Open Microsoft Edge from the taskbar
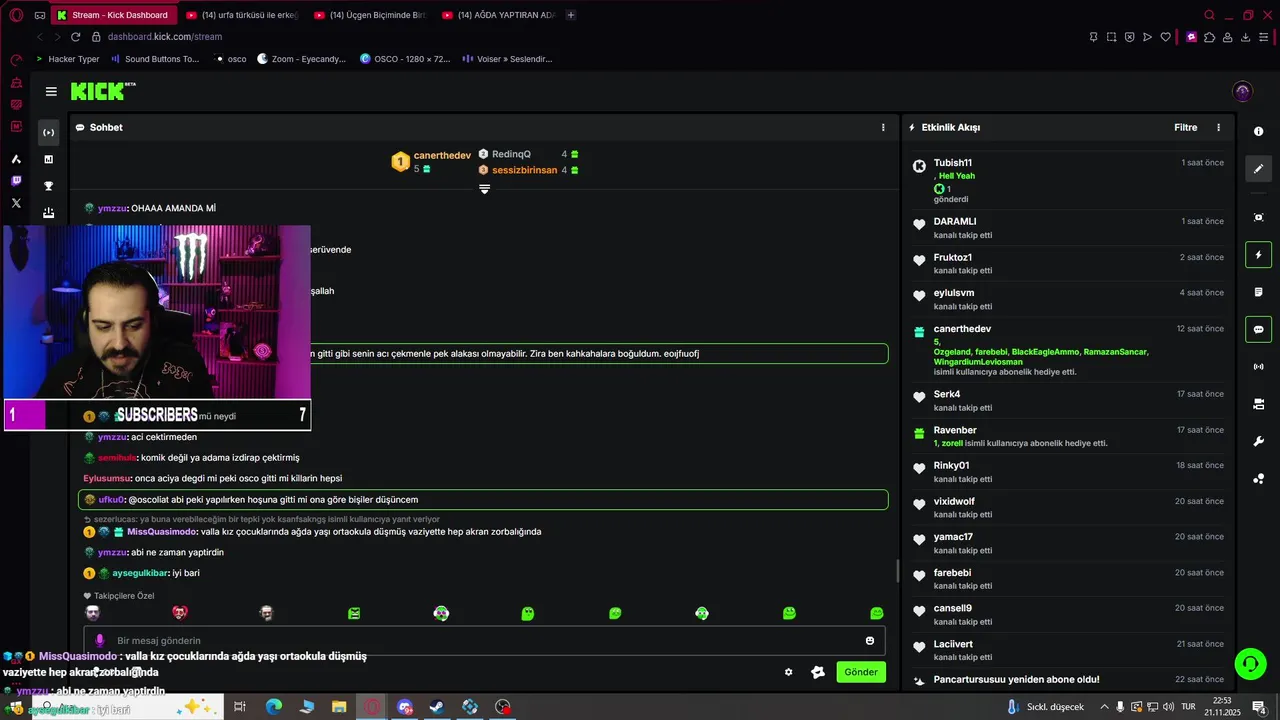The image size is (1280, 720). pos(273,707)
